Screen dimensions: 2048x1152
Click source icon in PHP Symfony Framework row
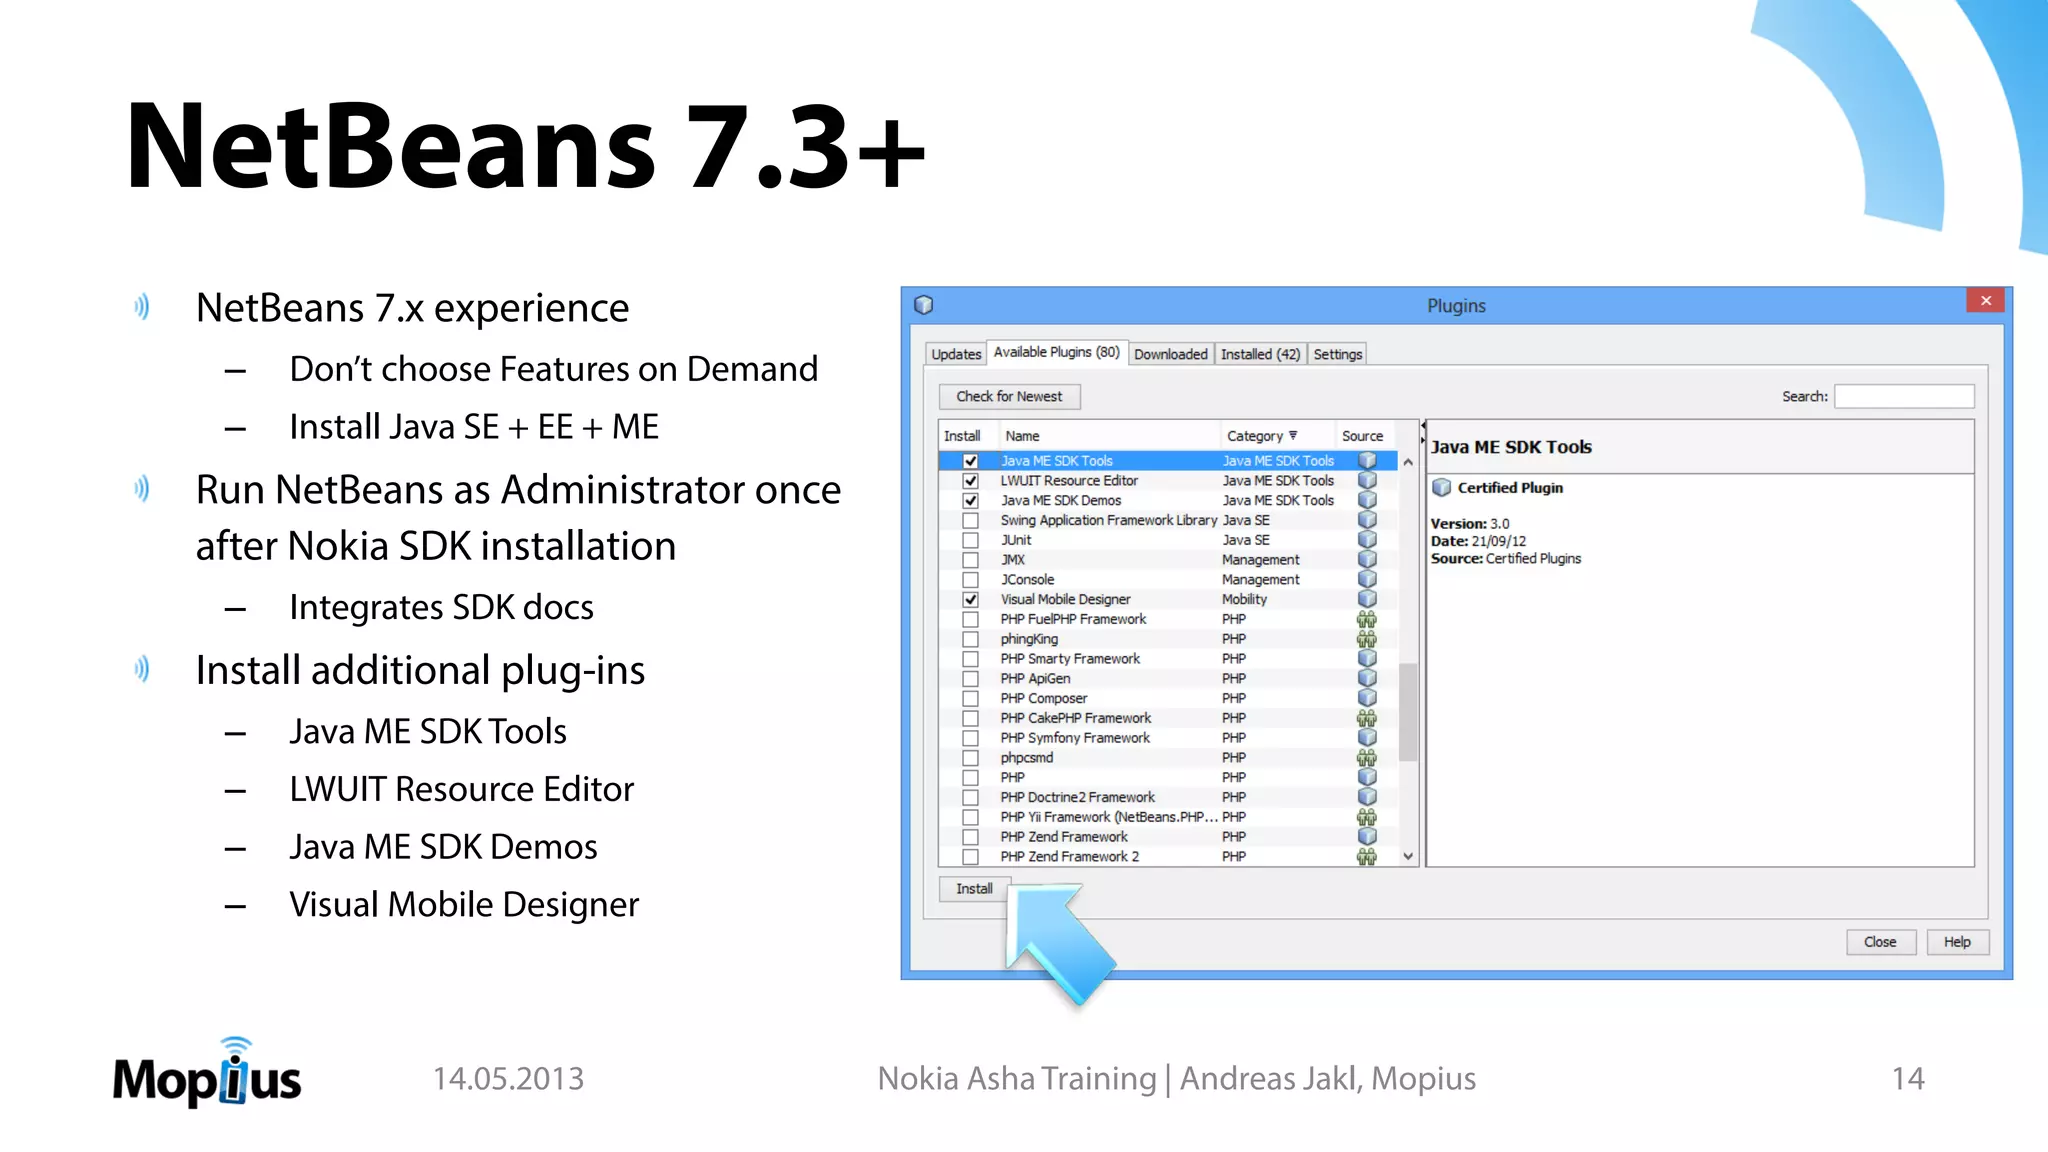click(1367, 738)
